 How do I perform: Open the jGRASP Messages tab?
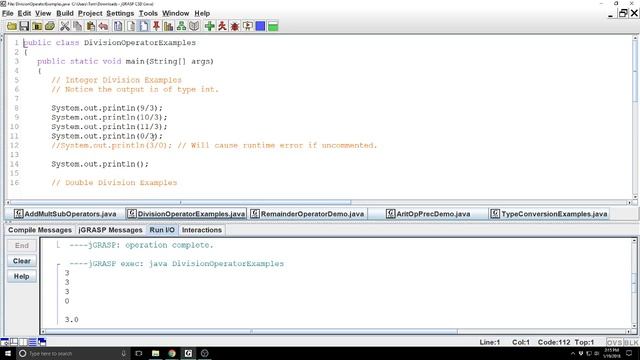[x=110, y=230]
